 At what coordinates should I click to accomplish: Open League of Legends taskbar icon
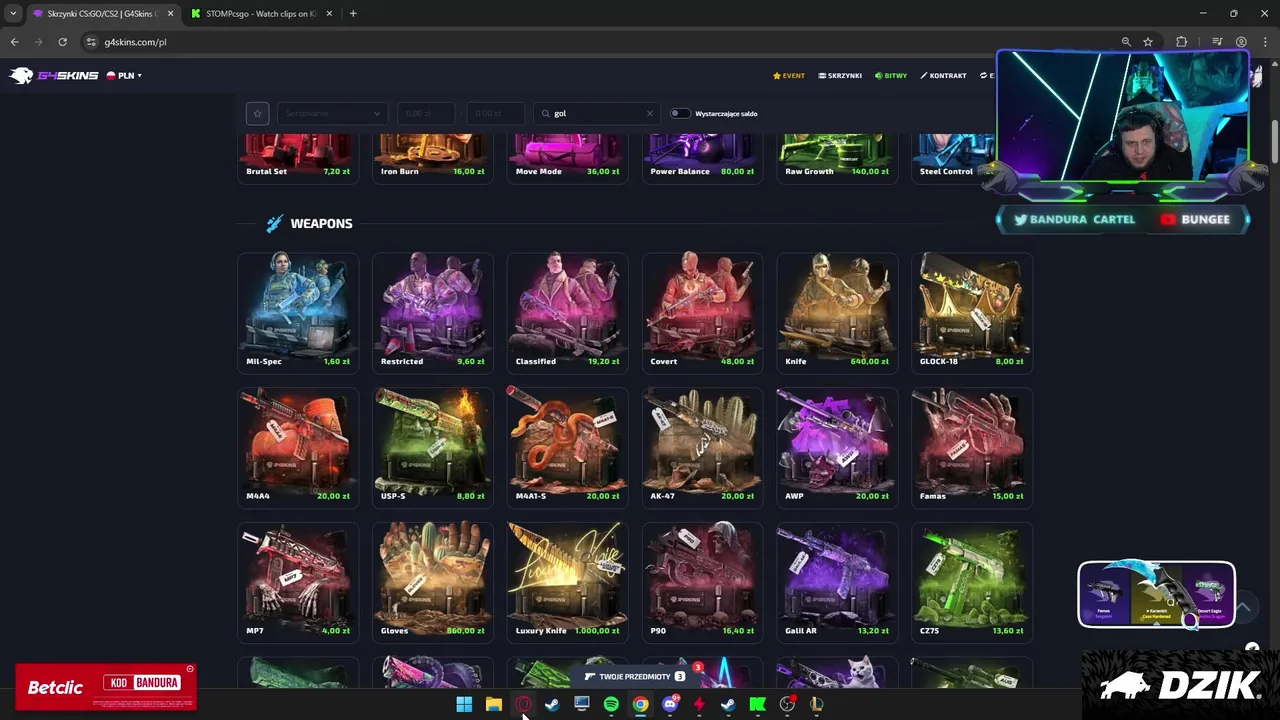coord(817,704)
